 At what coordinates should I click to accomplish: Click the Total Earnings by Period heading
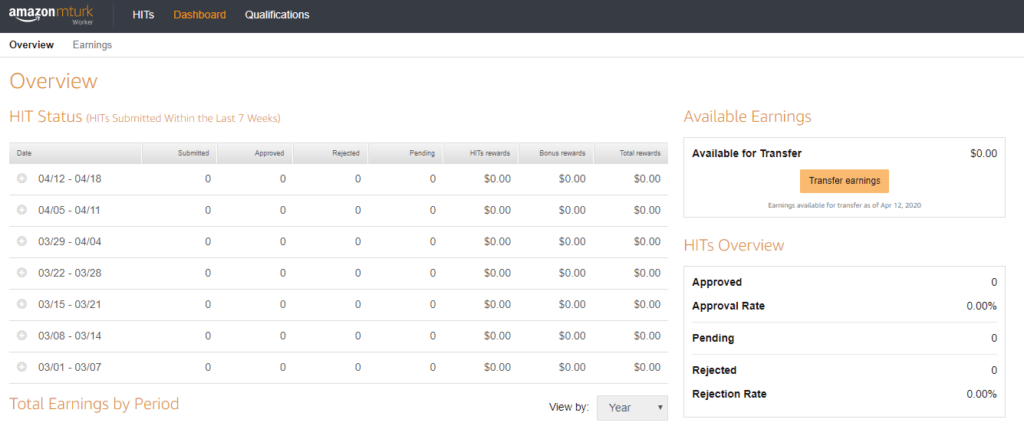point(94,404)
